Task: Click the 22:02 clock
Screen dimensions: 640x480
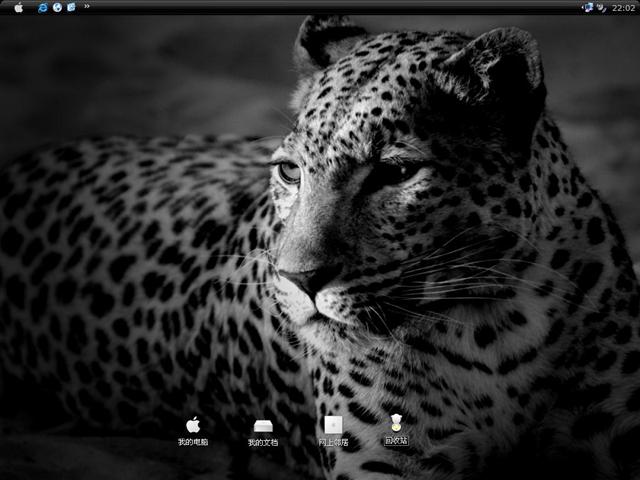Action: pos(623,7)
